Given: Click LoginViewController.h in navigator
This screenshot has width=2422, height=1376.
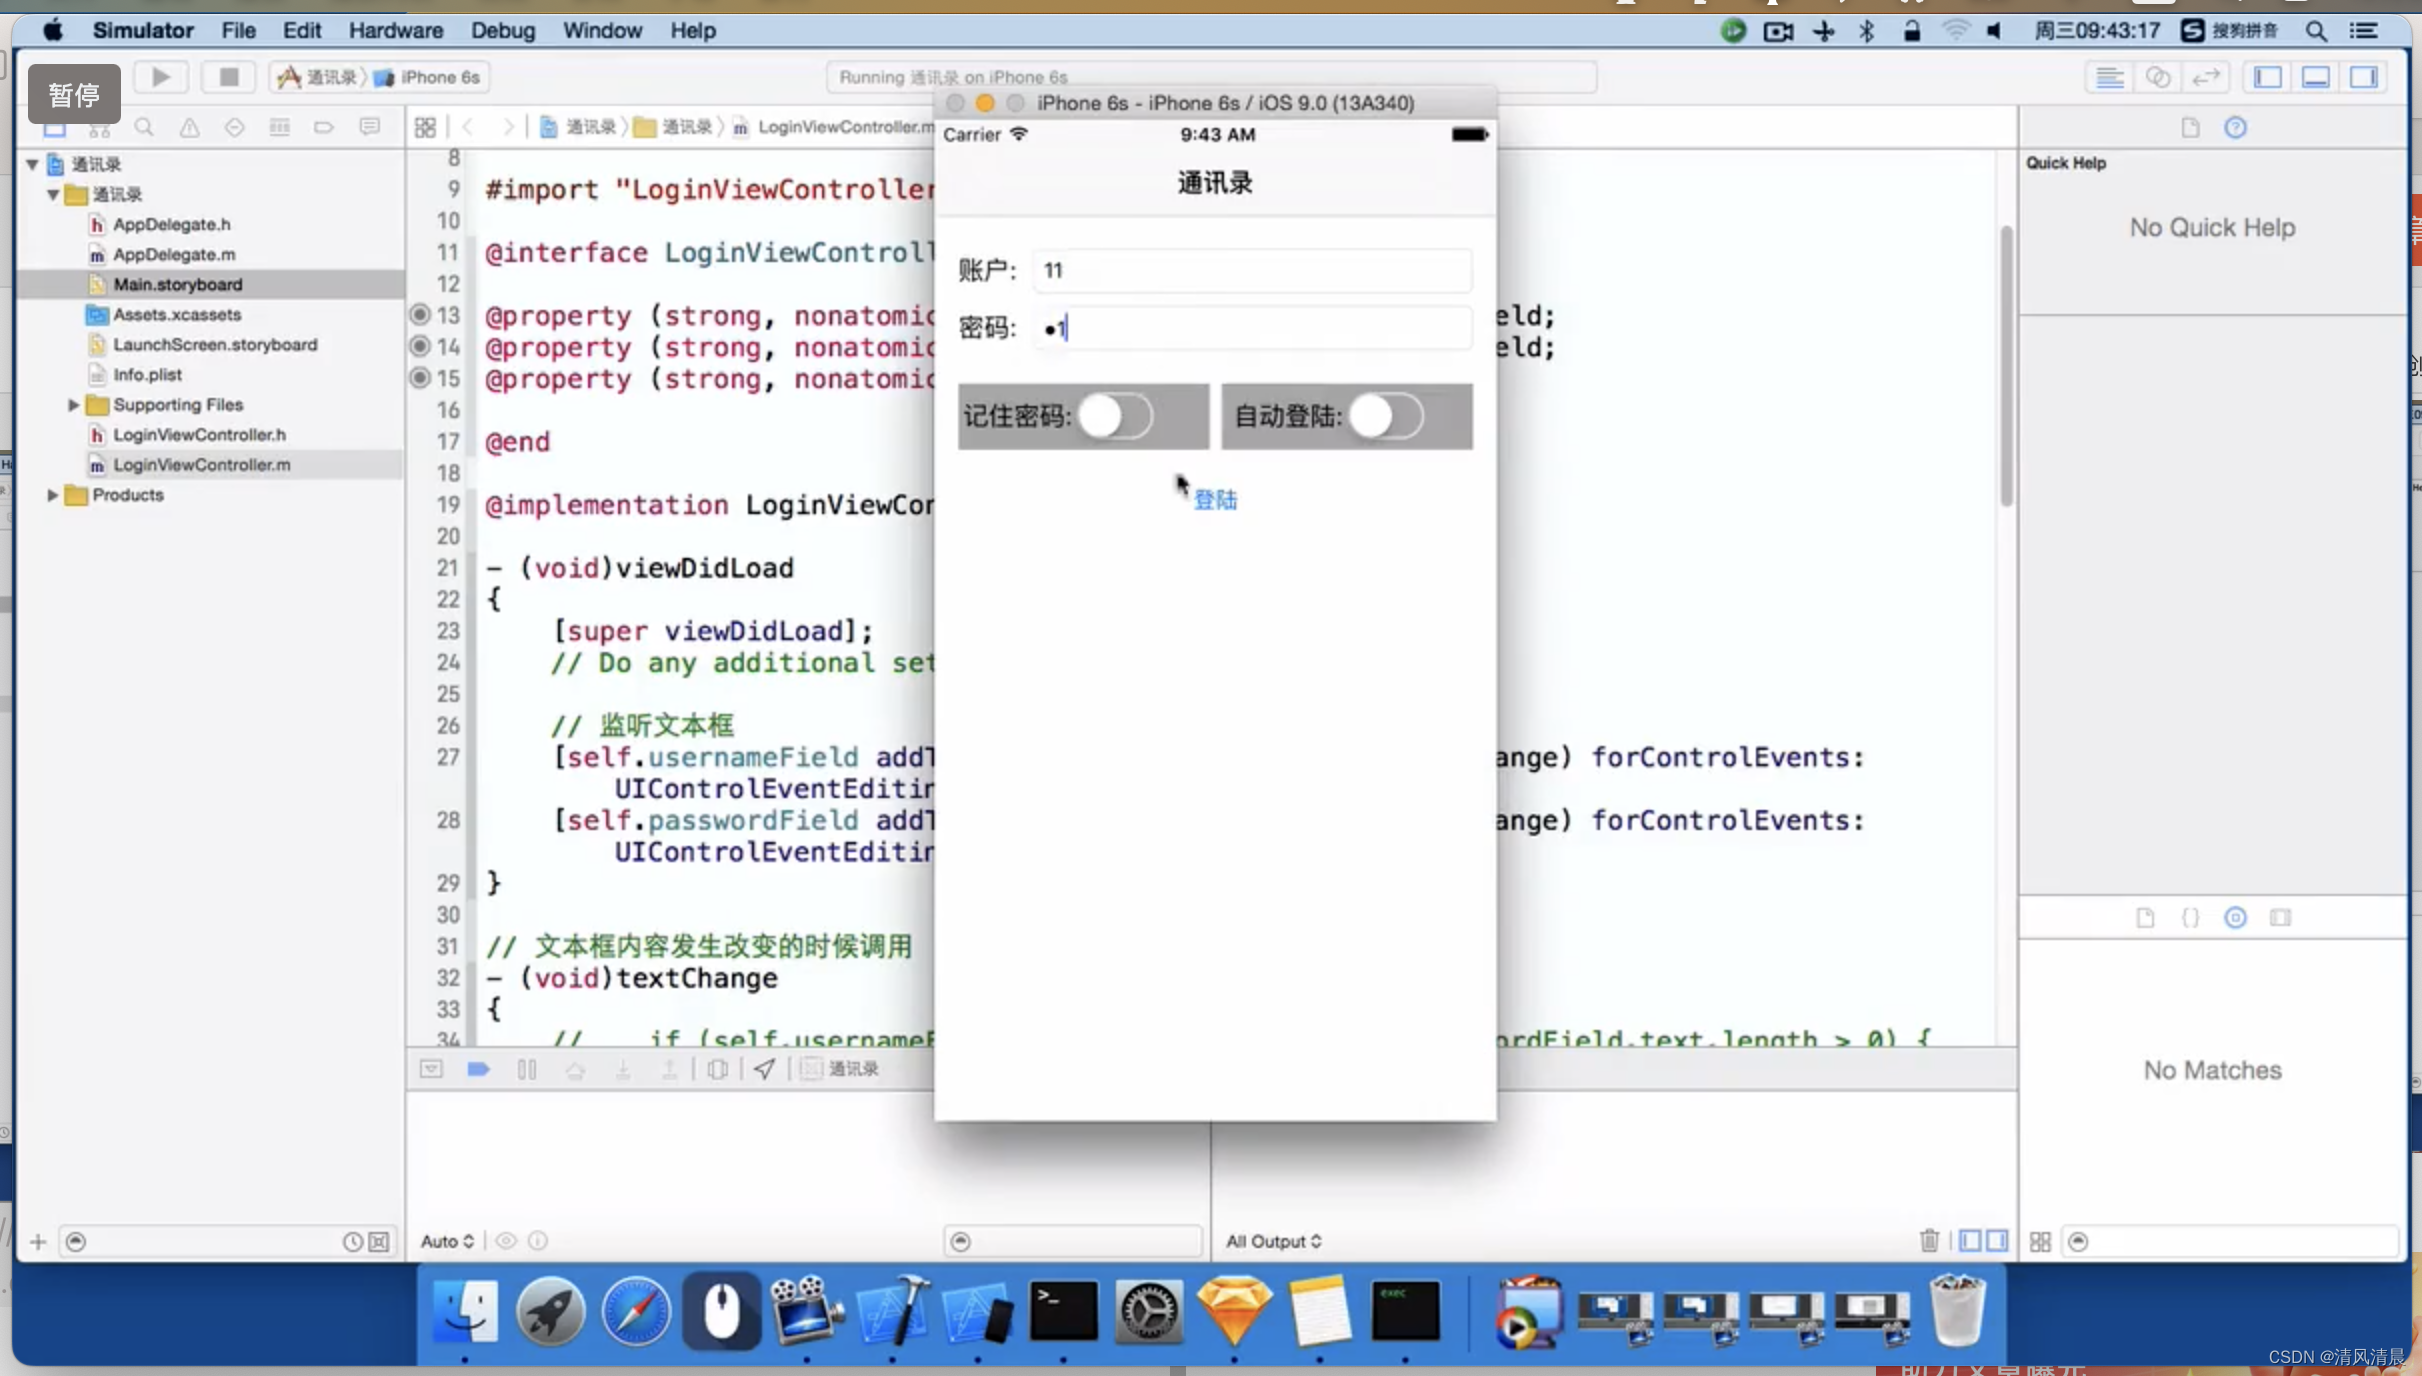Looking at the screenshot, I should (x=200, y=434).
